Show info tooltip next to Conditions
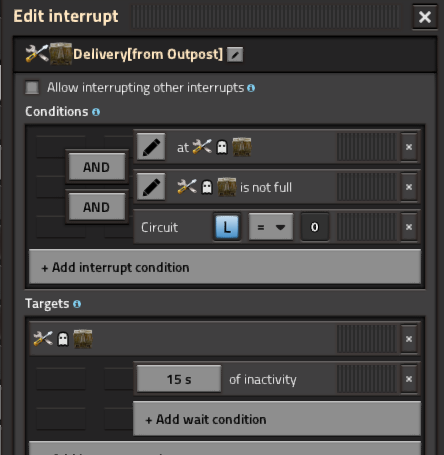 coord(96,112)
